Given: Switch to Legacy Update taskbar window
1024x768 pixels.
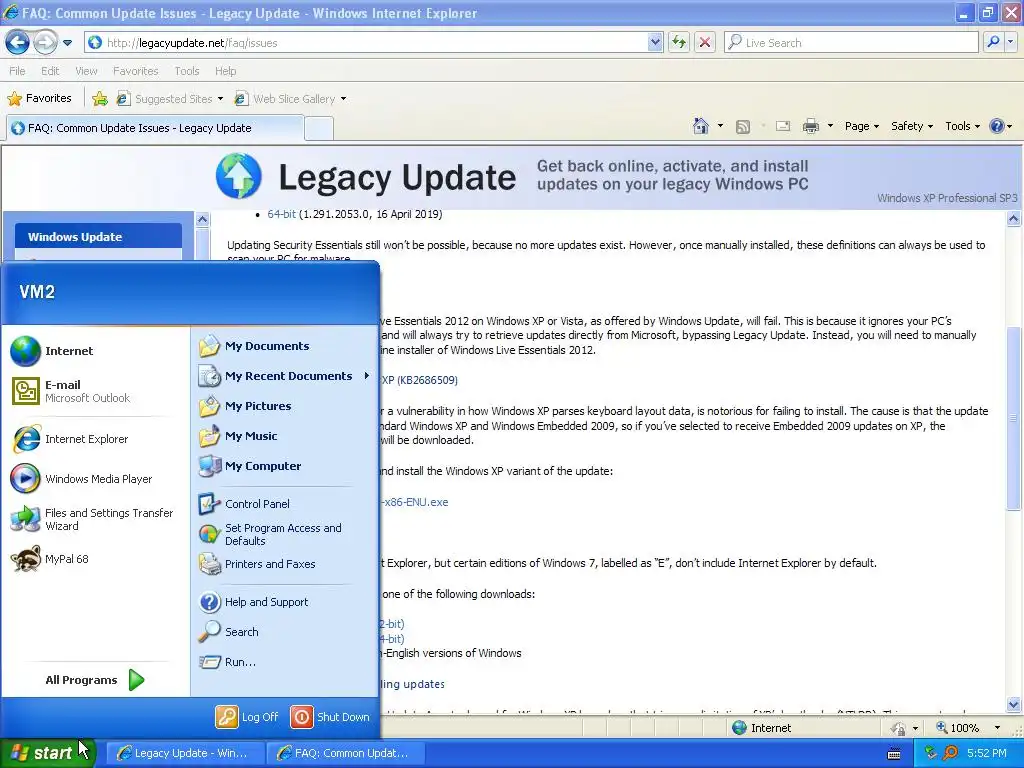Looking at the screenshot, I should pyautogui.click(x=185, y=753).
